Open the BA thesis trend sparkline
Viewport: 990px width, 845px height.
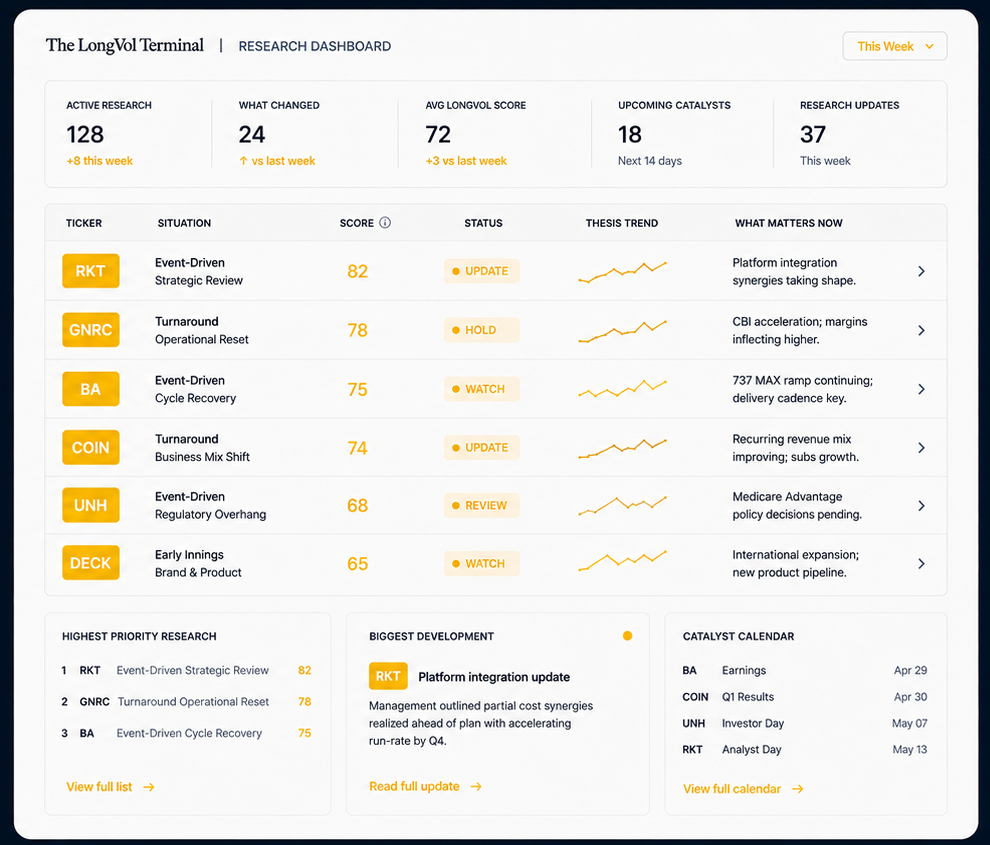(623, 388)
